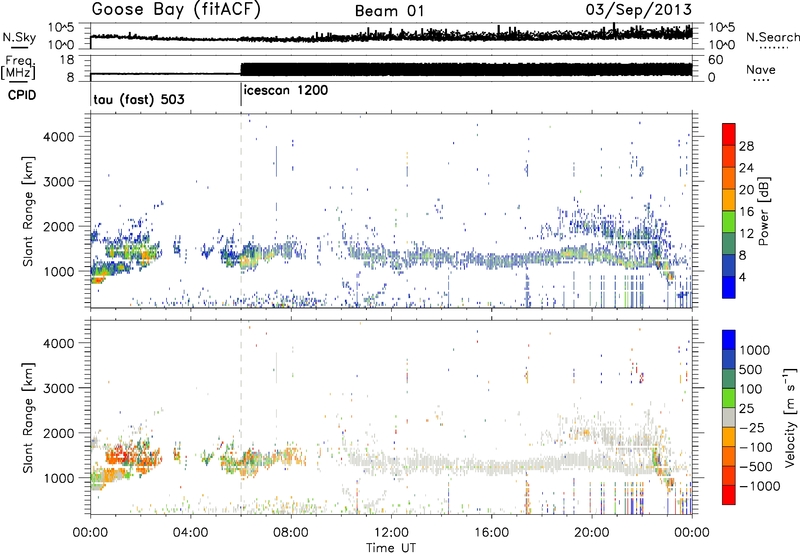The image size is (800, 554).
Task: Click the Slant Range label of power panel
Action: click(x=27, y=211)
